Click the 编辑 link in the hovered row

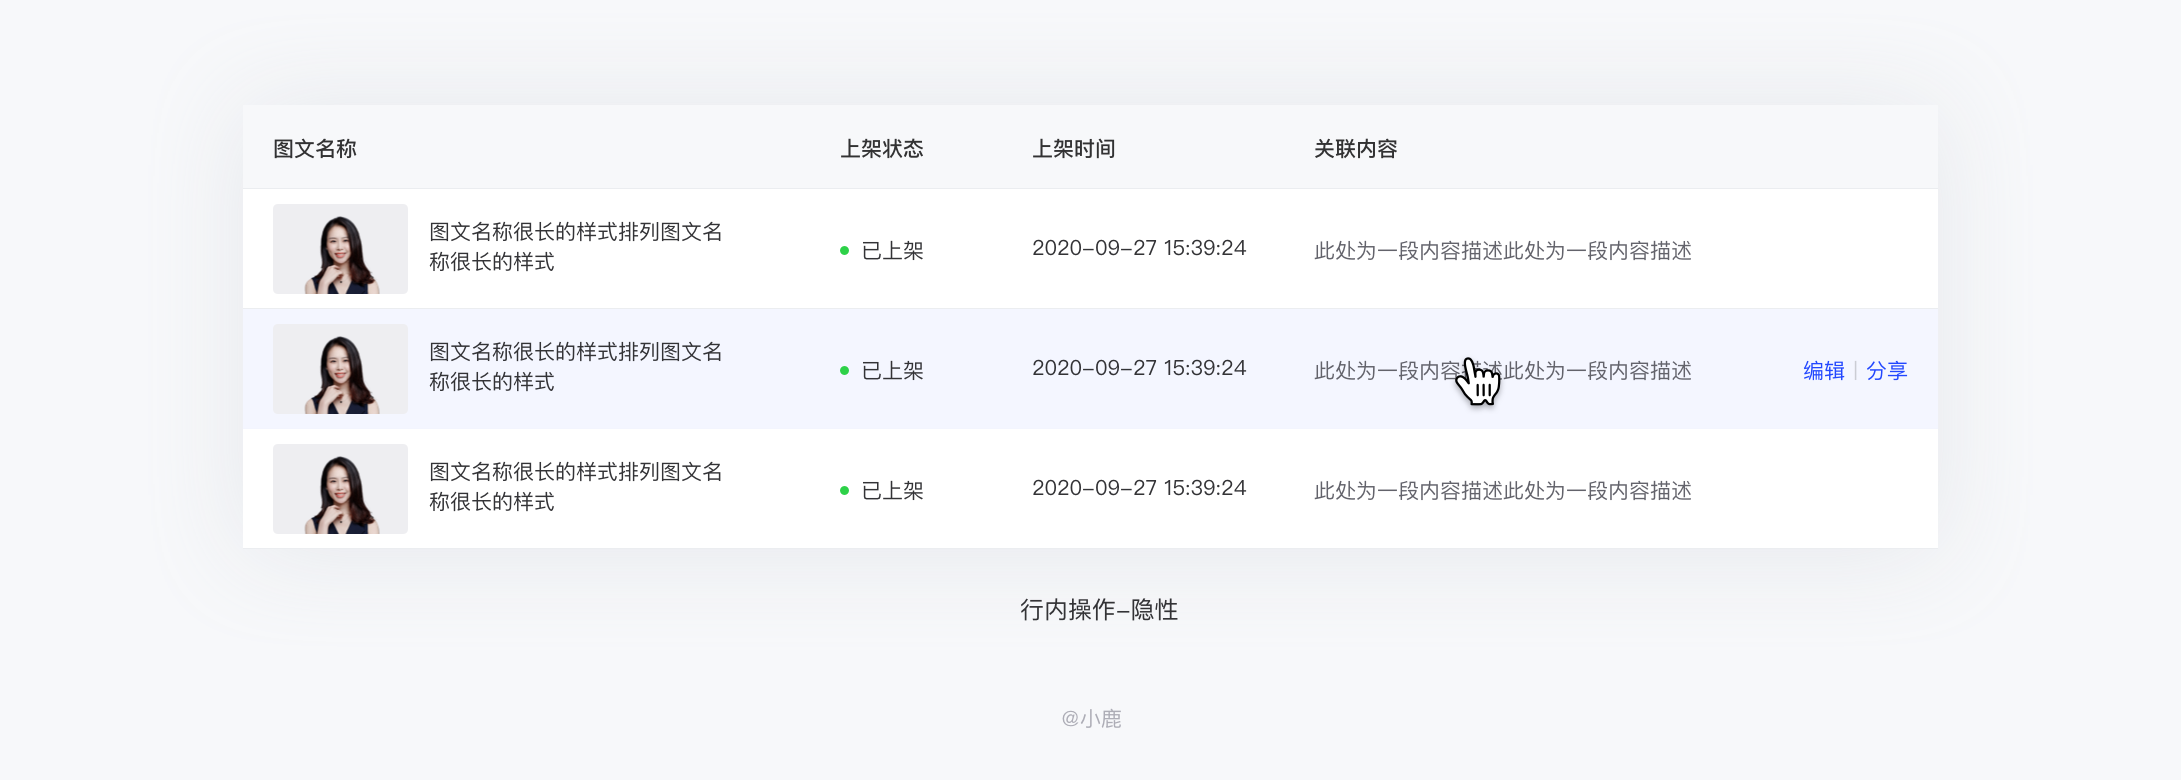point(1823,371)
